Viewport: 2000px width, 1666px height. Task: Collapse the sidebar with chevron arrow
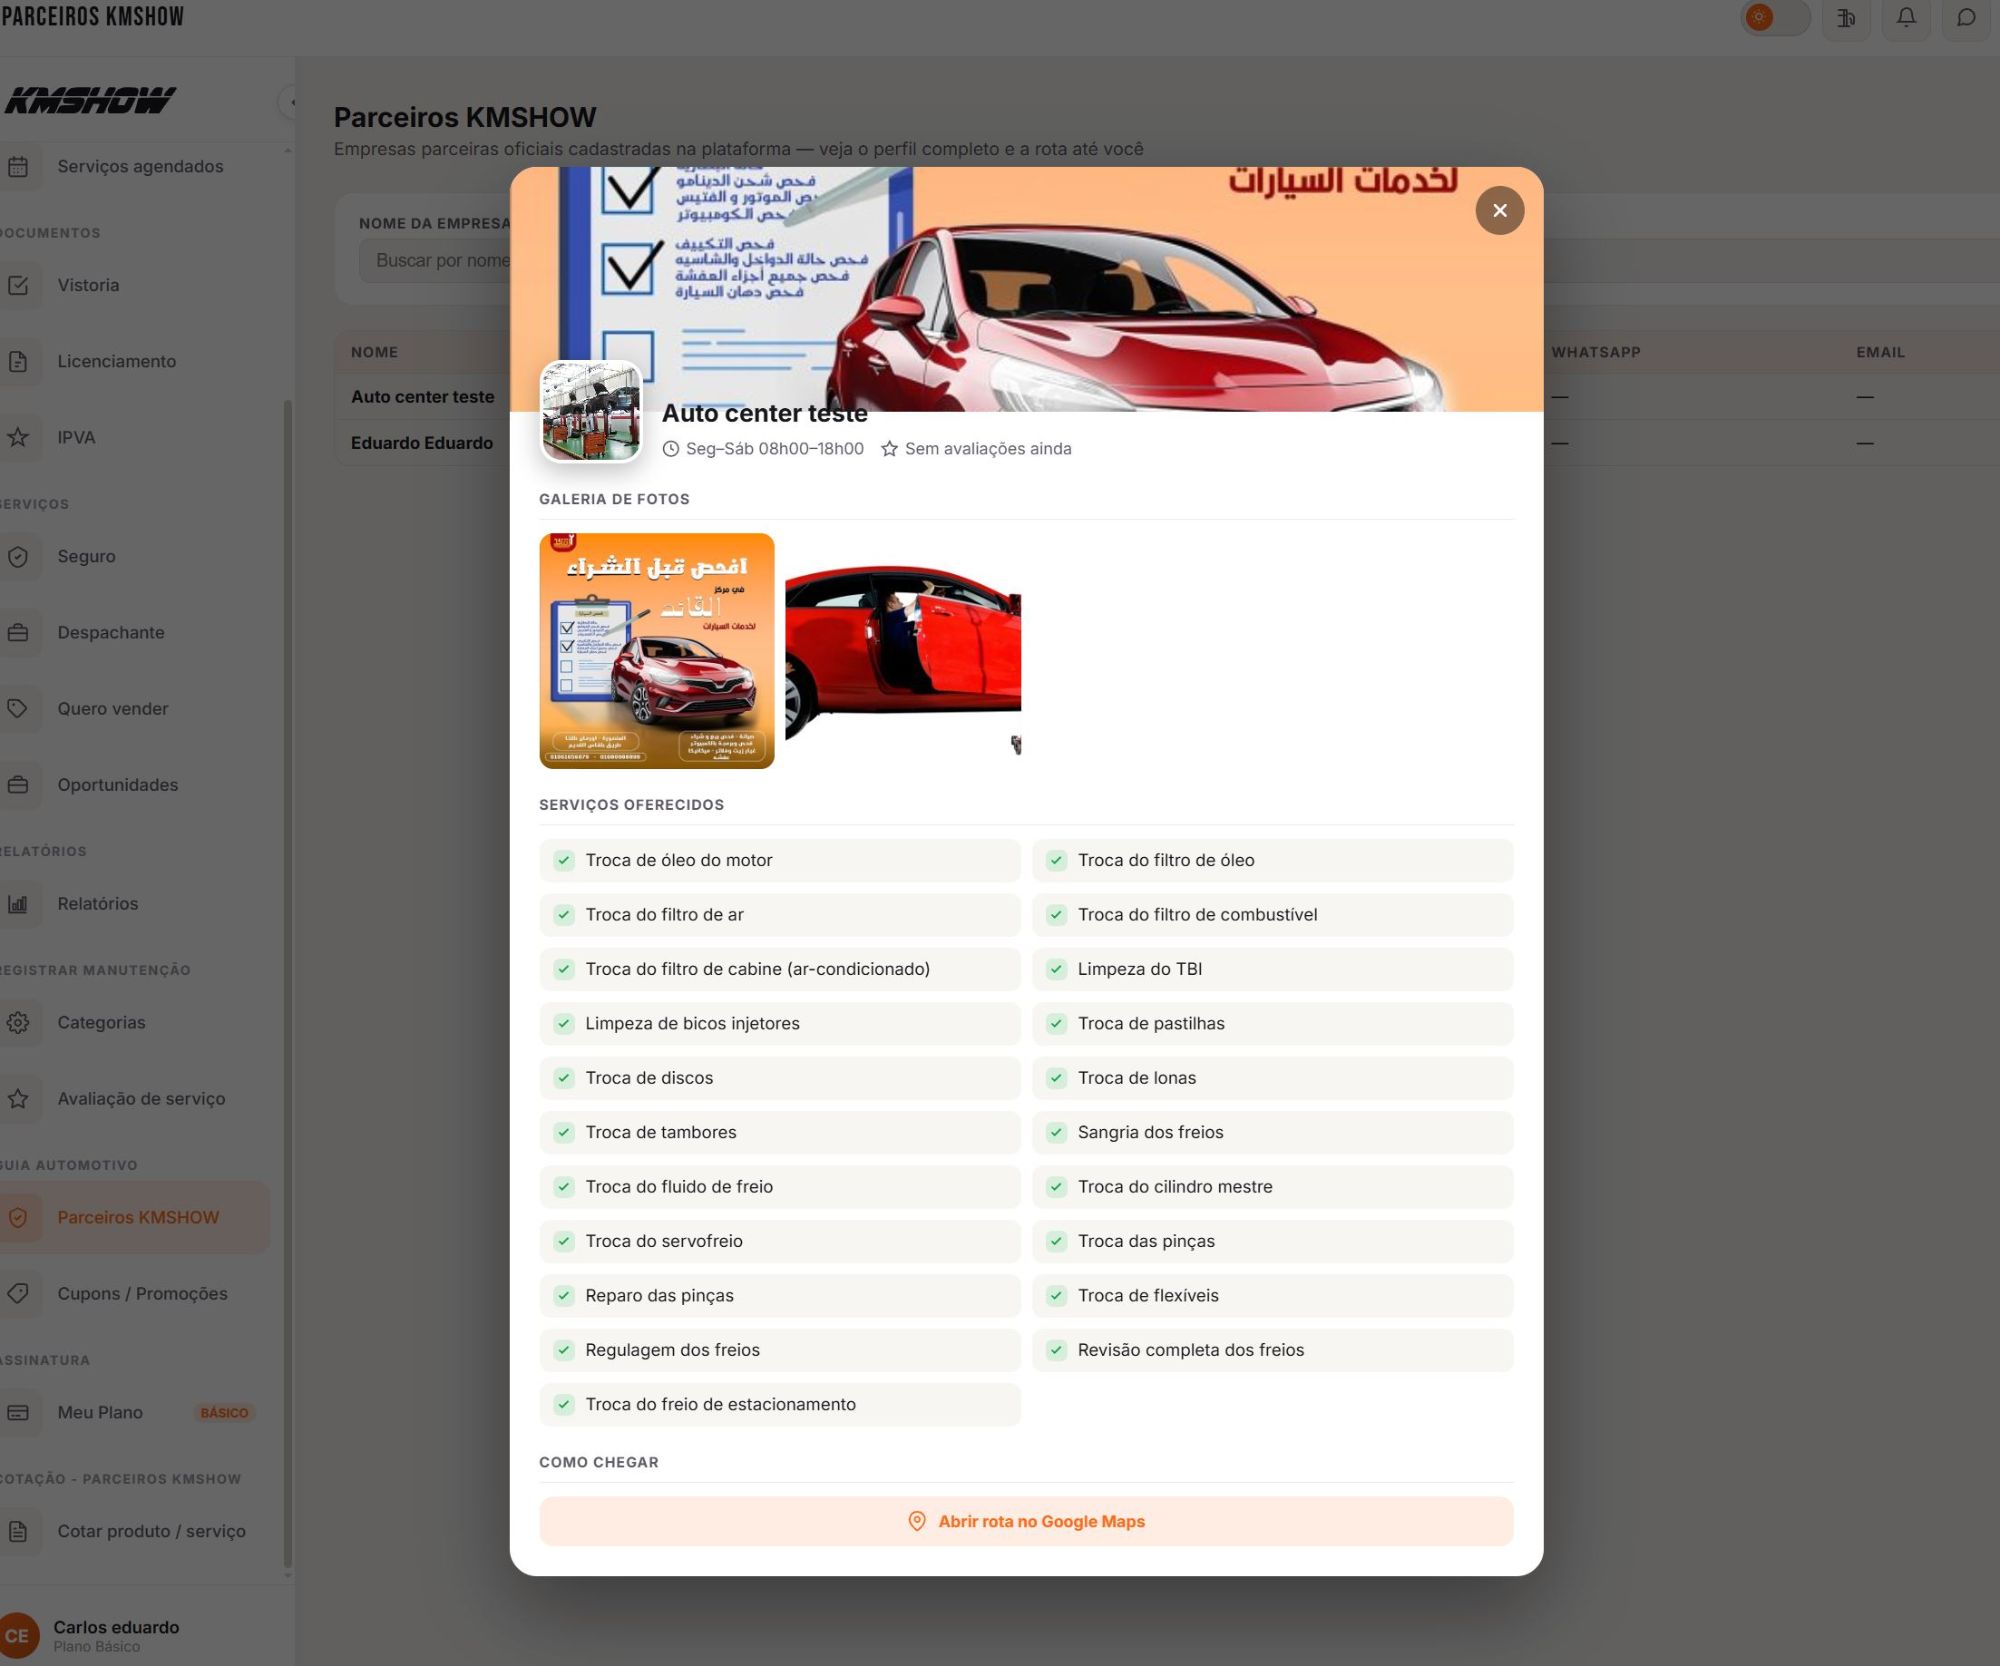(x=290, y=102)
